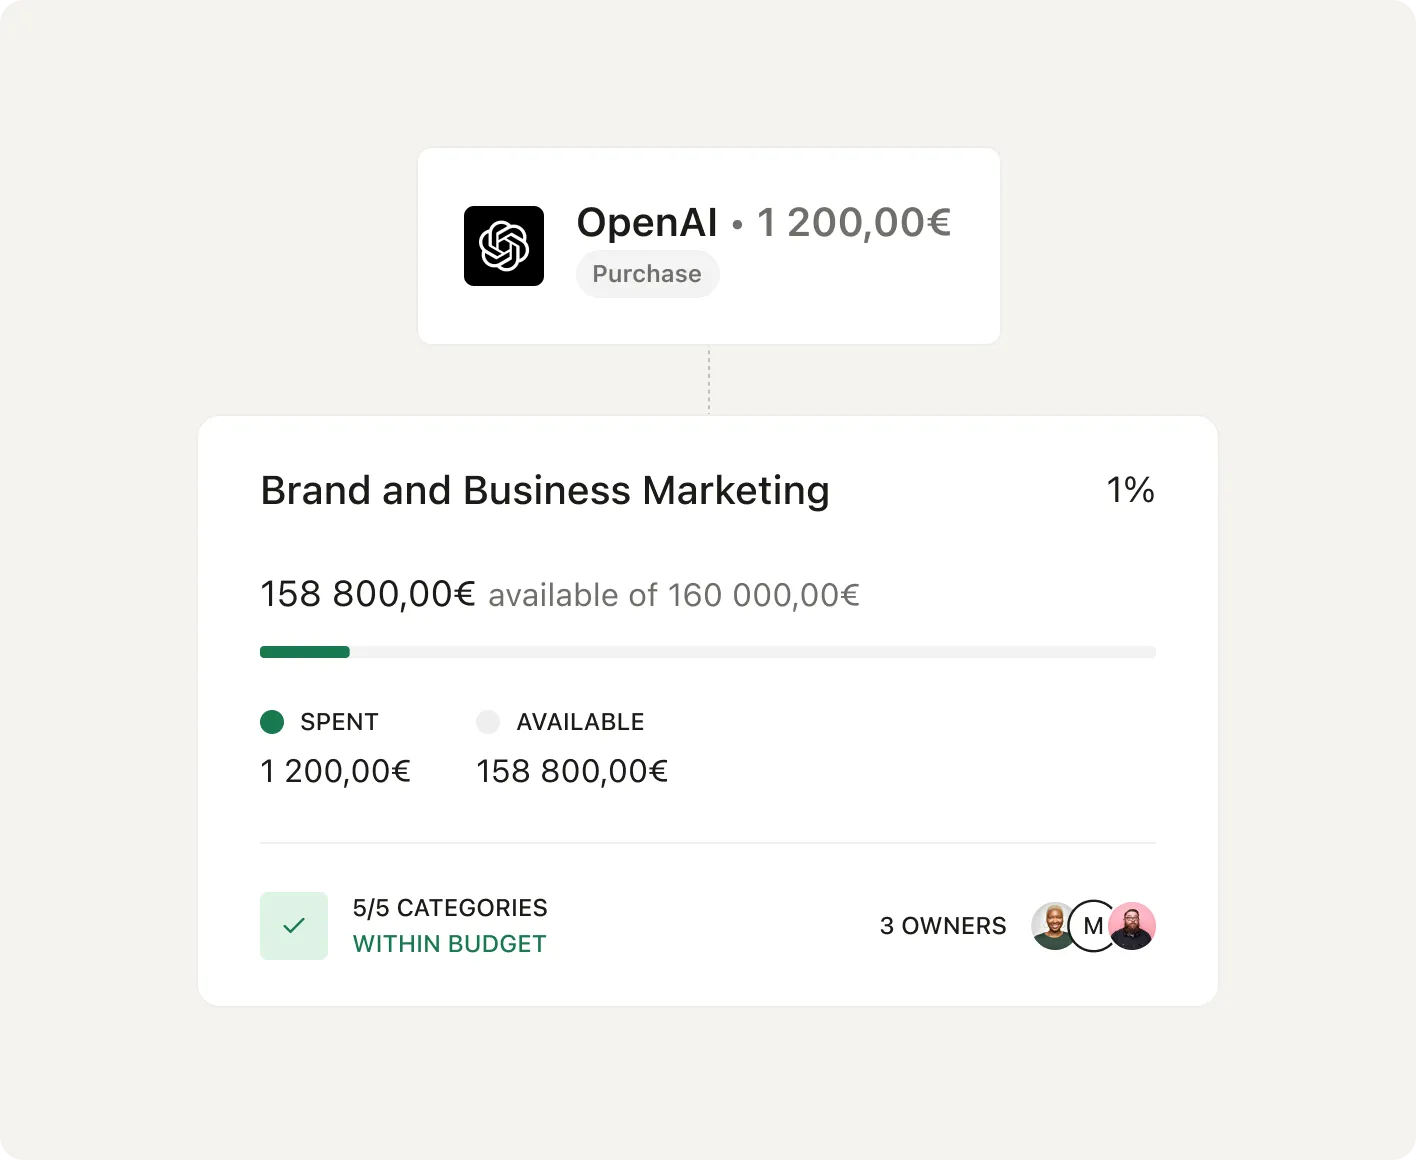Viewport: 1416px width, 1160px height.
Task: Expand the OpenAI transaction card
Action: point(709,246)
